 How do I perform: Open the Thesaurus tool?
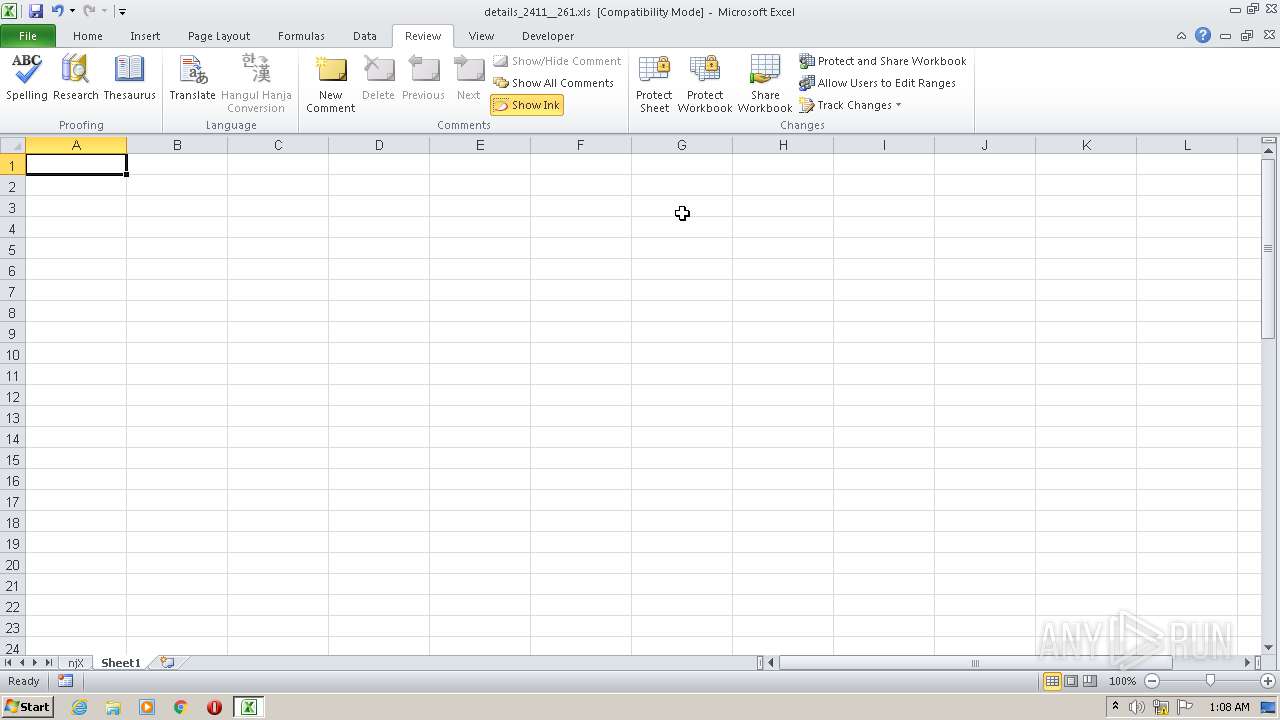pyautogui.click(x=129, y=78)
